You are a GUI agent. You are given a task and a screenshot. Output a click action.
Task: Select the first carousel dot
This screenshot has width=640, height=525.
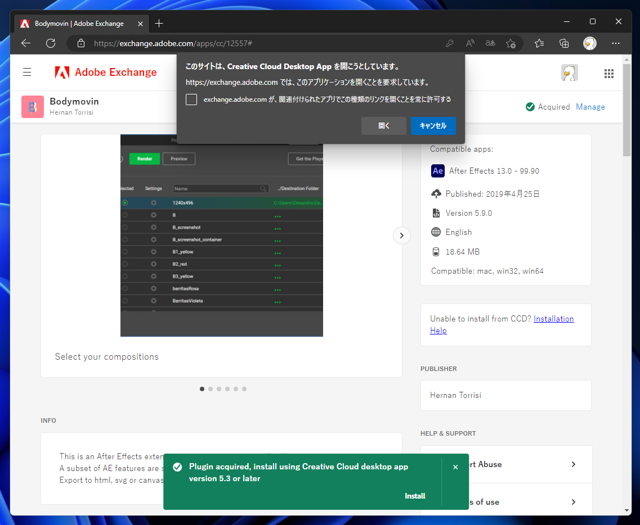[x=202, y=389]
